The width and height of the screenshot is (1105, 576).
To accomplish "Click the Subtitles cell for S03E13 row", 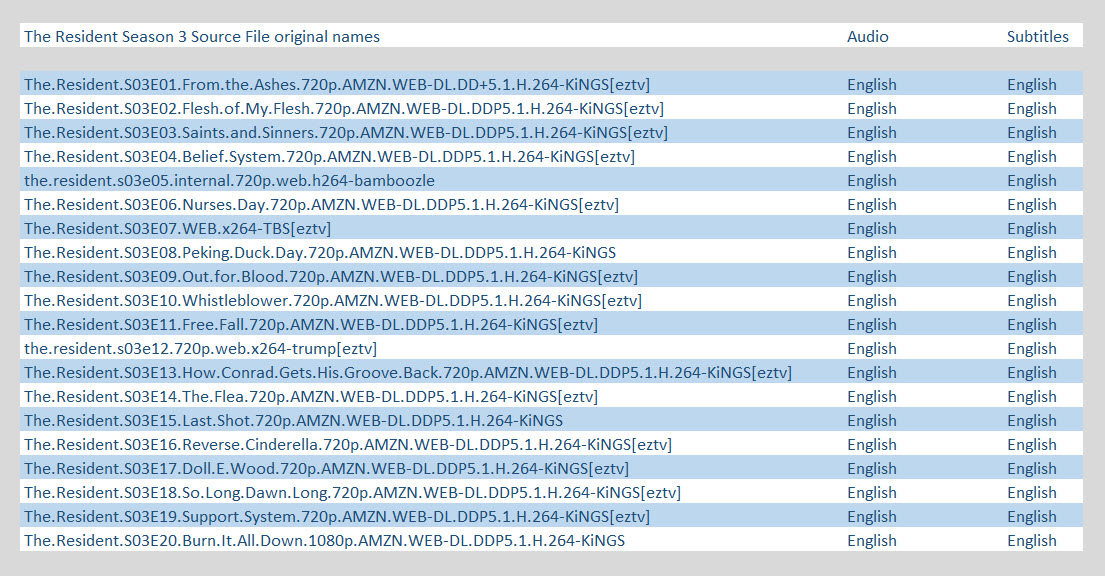I will [x=1032, y=372].
